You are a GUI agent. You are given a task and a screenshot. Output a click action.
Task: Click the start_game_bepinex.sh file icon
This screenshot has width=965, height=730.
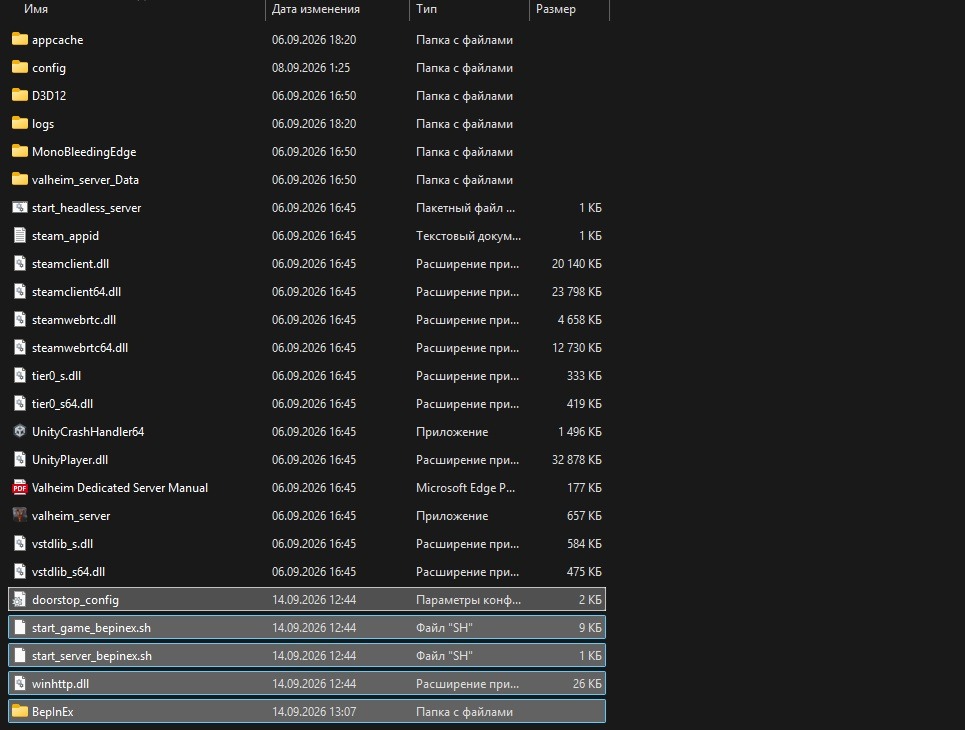[20, 627]
